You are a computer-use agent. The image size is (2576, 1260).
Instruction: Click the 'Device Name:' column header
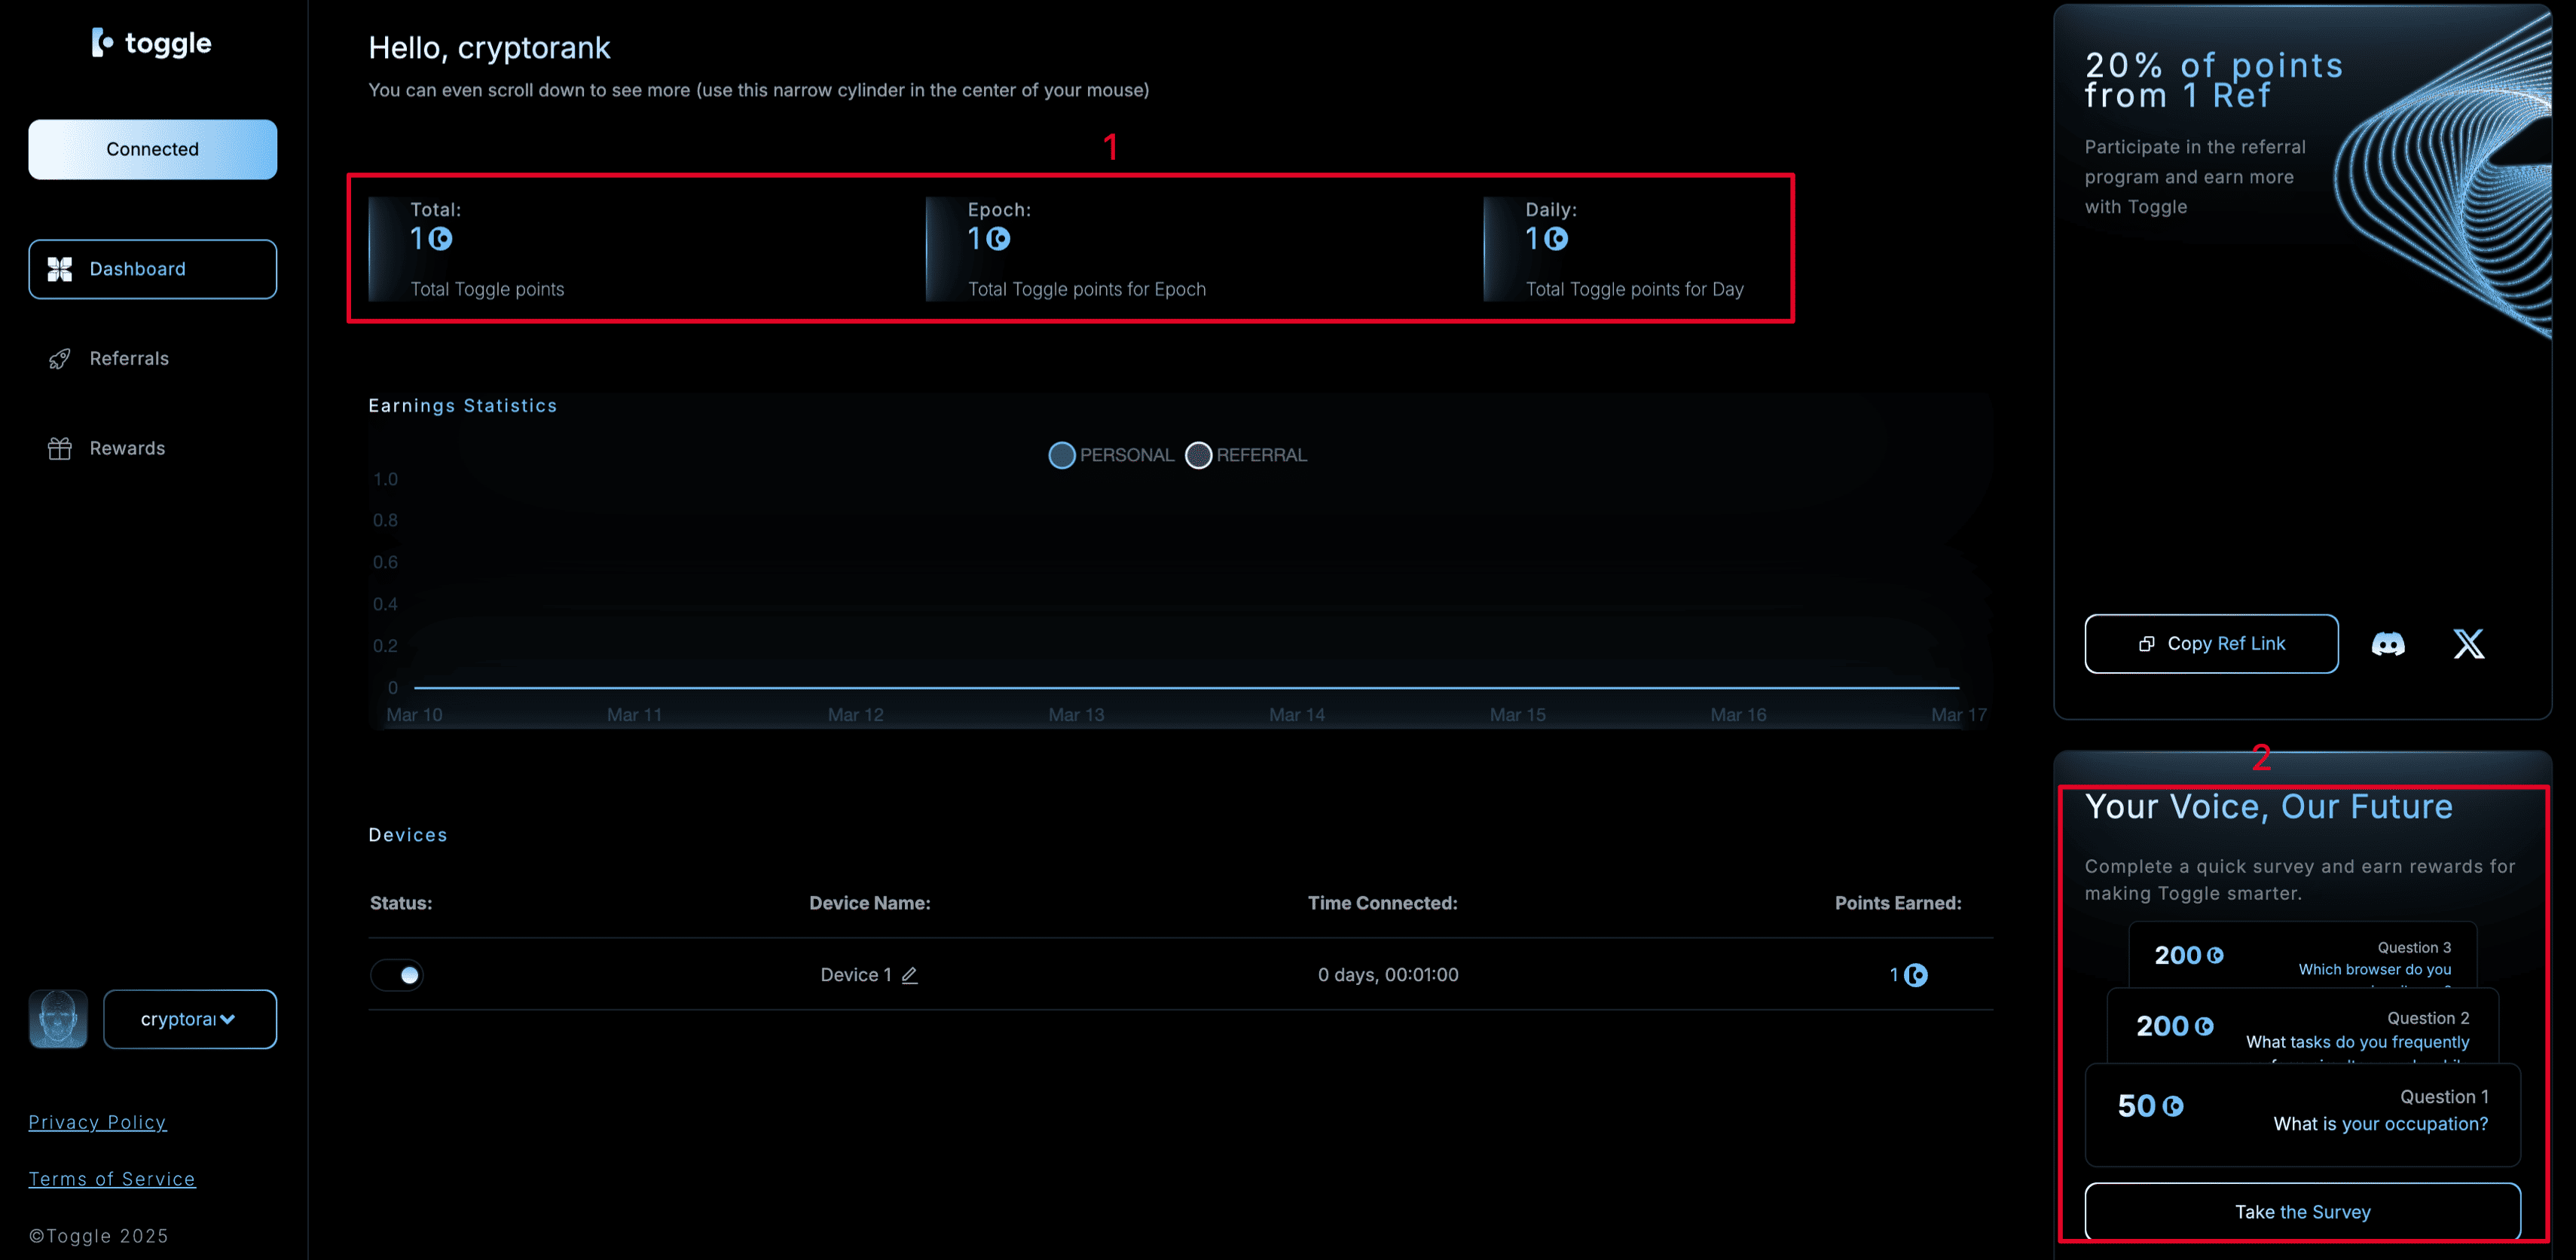click(869, 903)
